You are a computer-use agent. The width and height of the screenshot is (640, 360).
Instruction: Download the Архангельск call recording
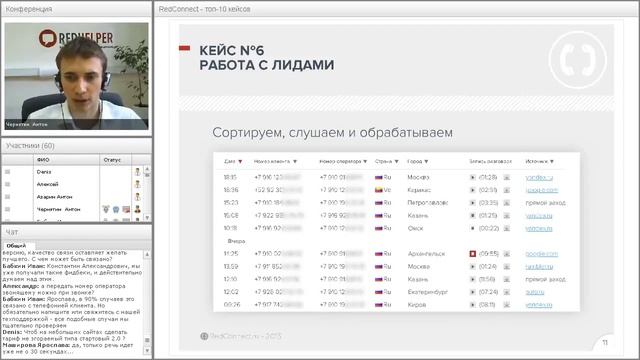pyautogui.click(x=507, y=254)
